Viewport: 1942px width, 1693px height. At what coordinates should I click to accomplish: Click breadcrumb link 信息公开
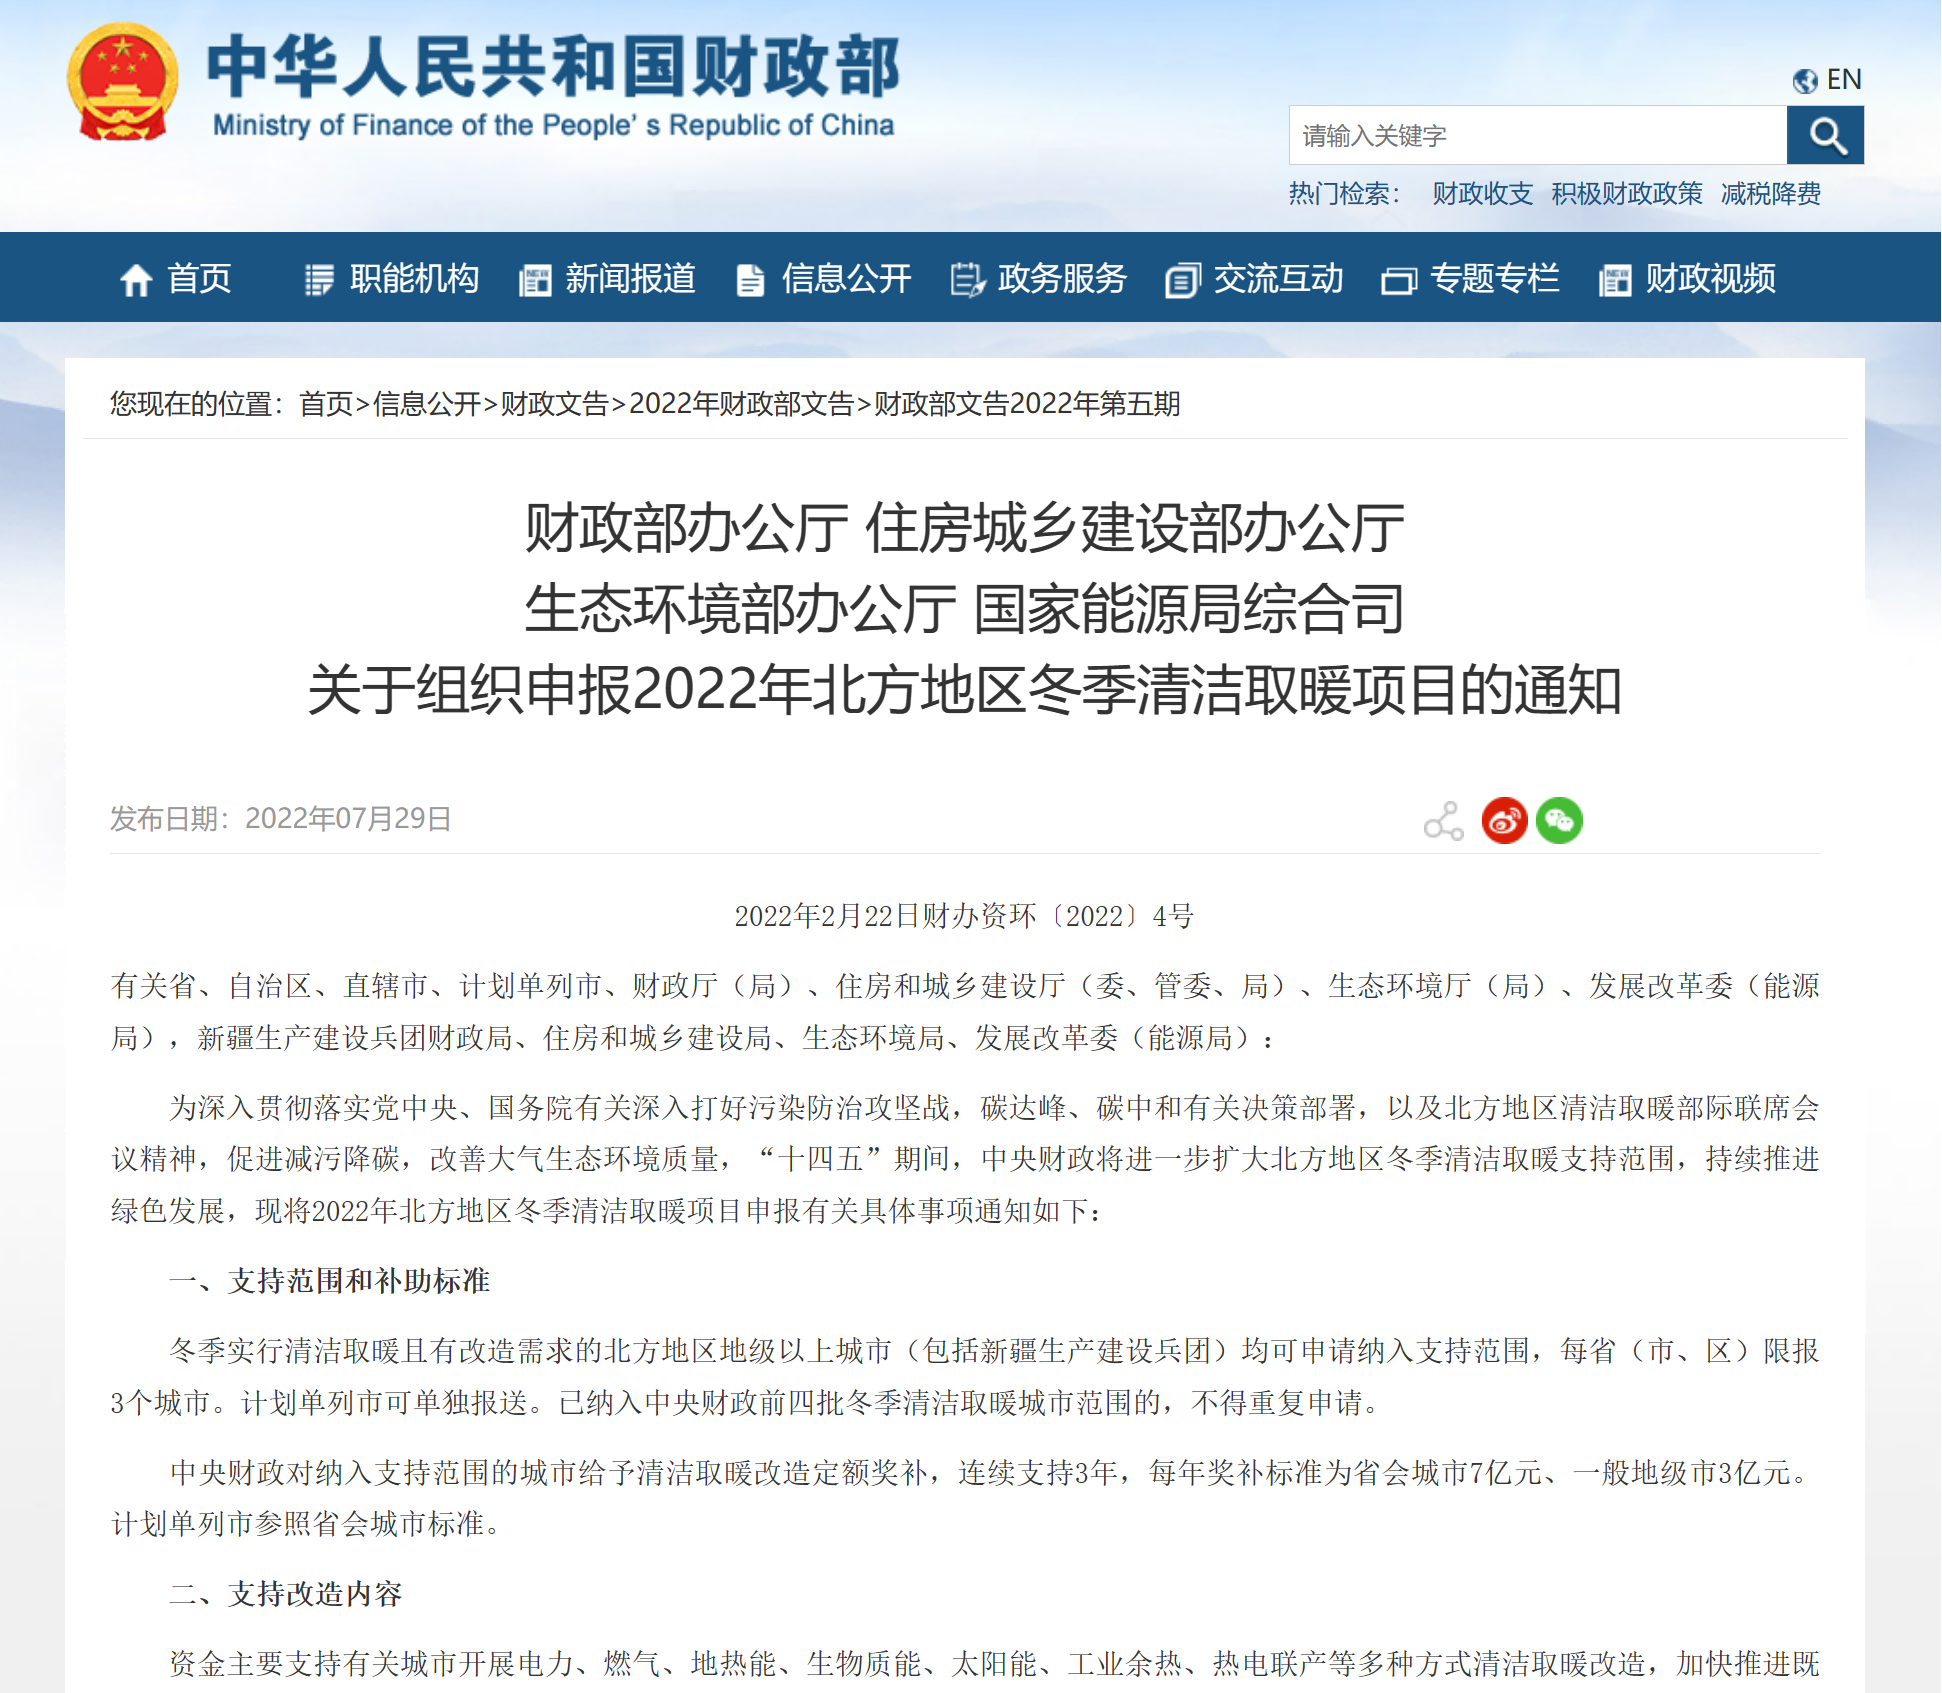(x=427, y=404)
